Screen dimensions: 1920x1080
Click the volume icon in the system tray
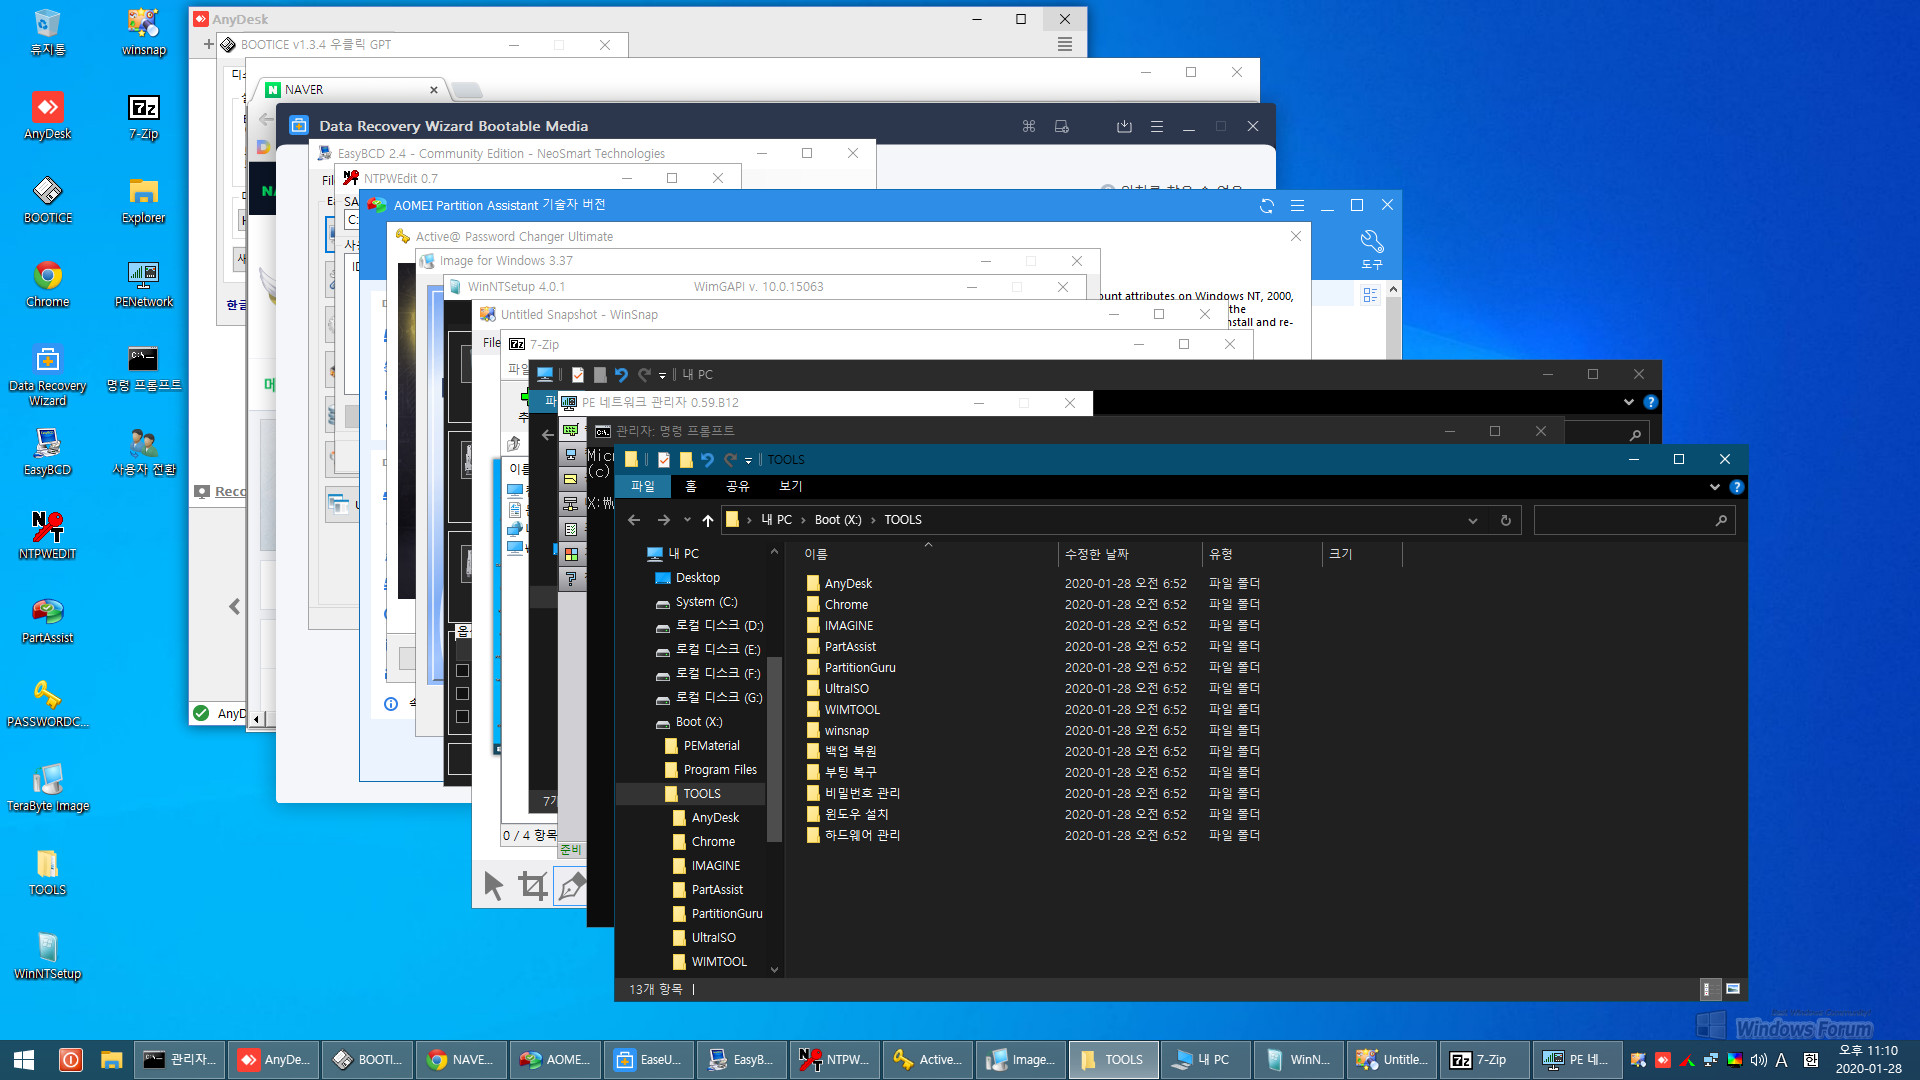(1758, 1060)
